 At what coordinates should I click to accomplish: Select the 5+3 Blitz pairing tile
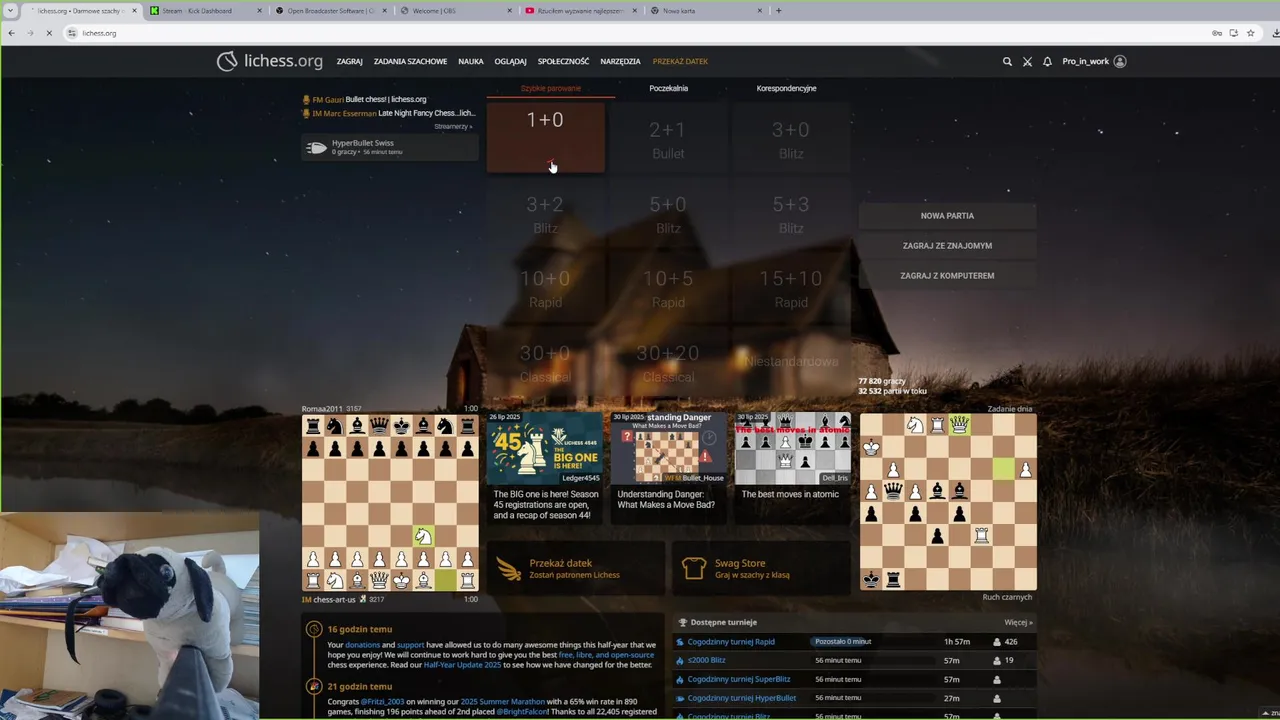click(790, 215)
